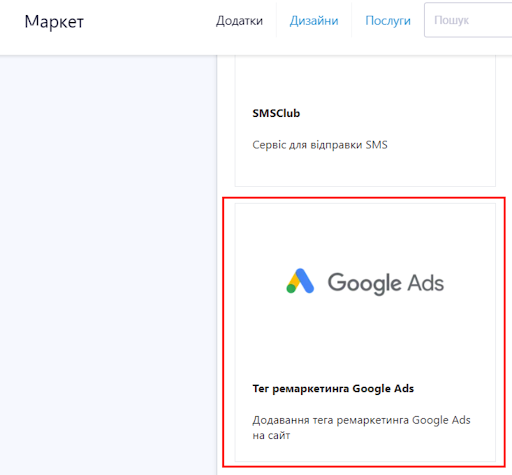Click the Google Ads logo image
This screenshot has height=475, width=512.
click(x=365, y=282)
